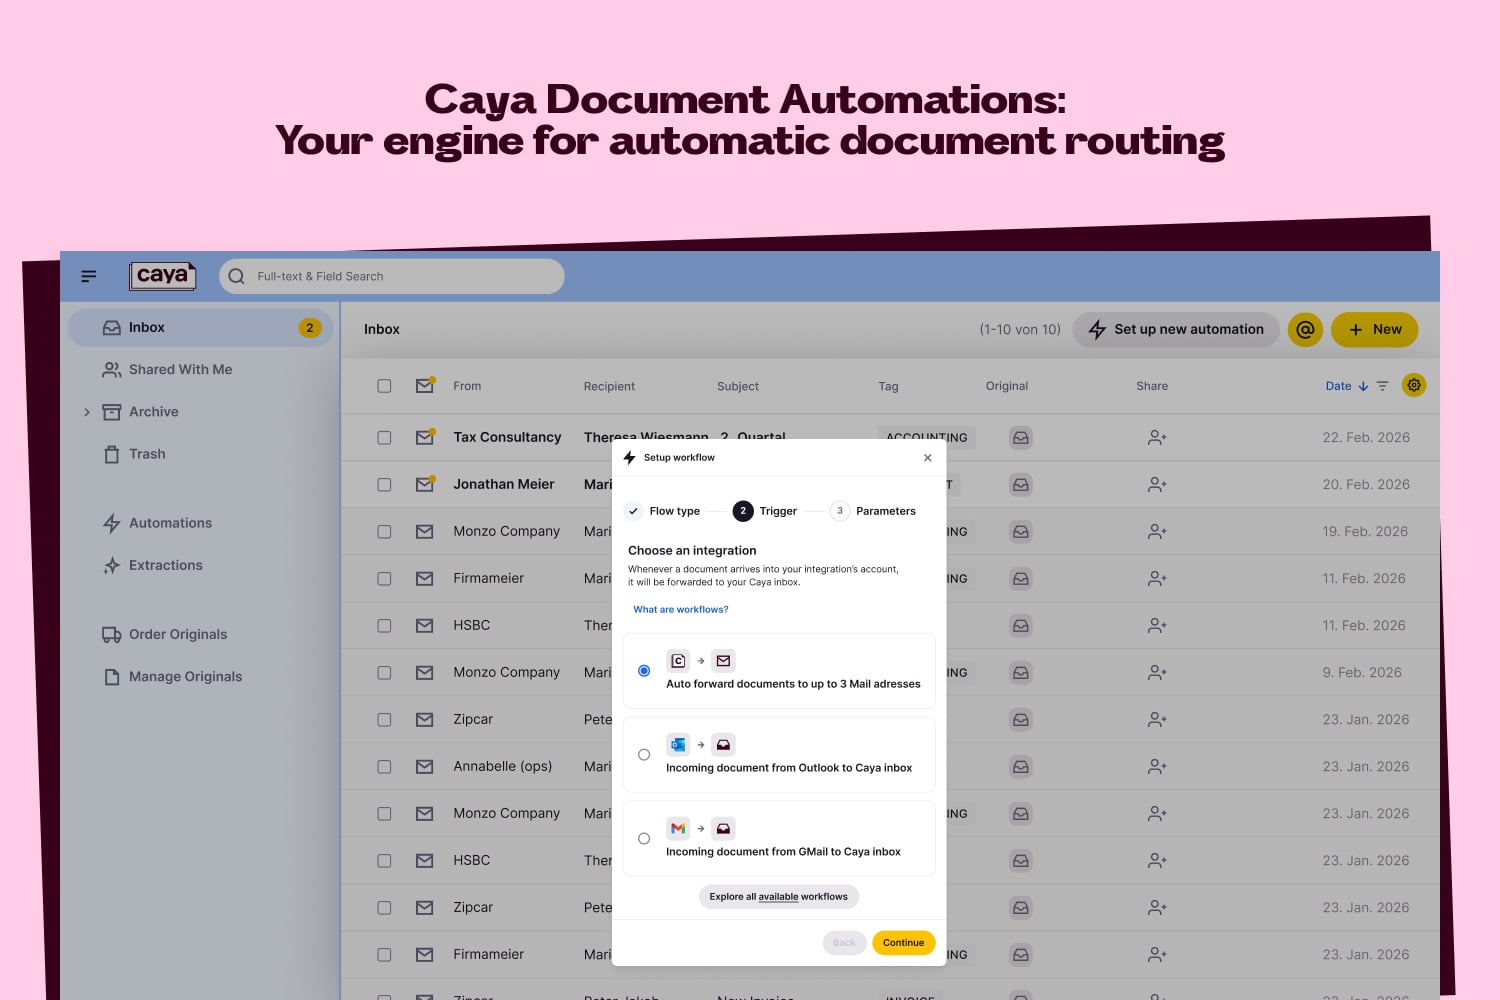Open the Annabelle (ops) message
This screenshot has width=1500, height=1000.
tap(503, 767)
